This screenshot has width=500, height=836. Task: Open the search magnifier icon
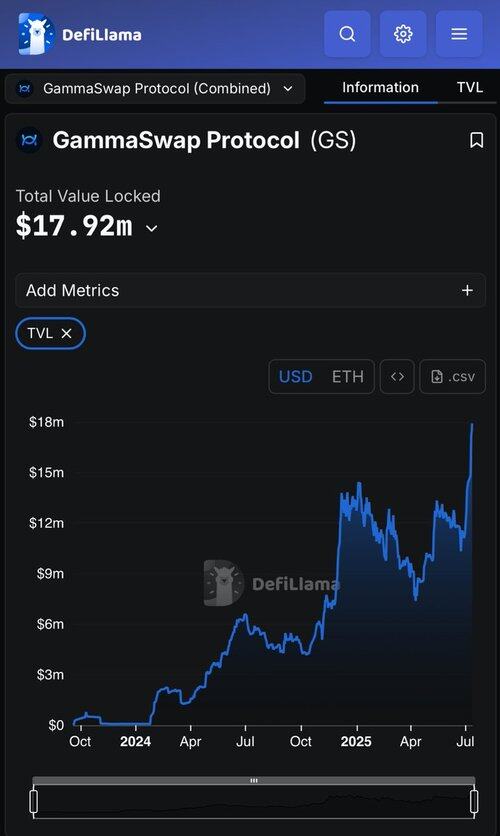347,34
